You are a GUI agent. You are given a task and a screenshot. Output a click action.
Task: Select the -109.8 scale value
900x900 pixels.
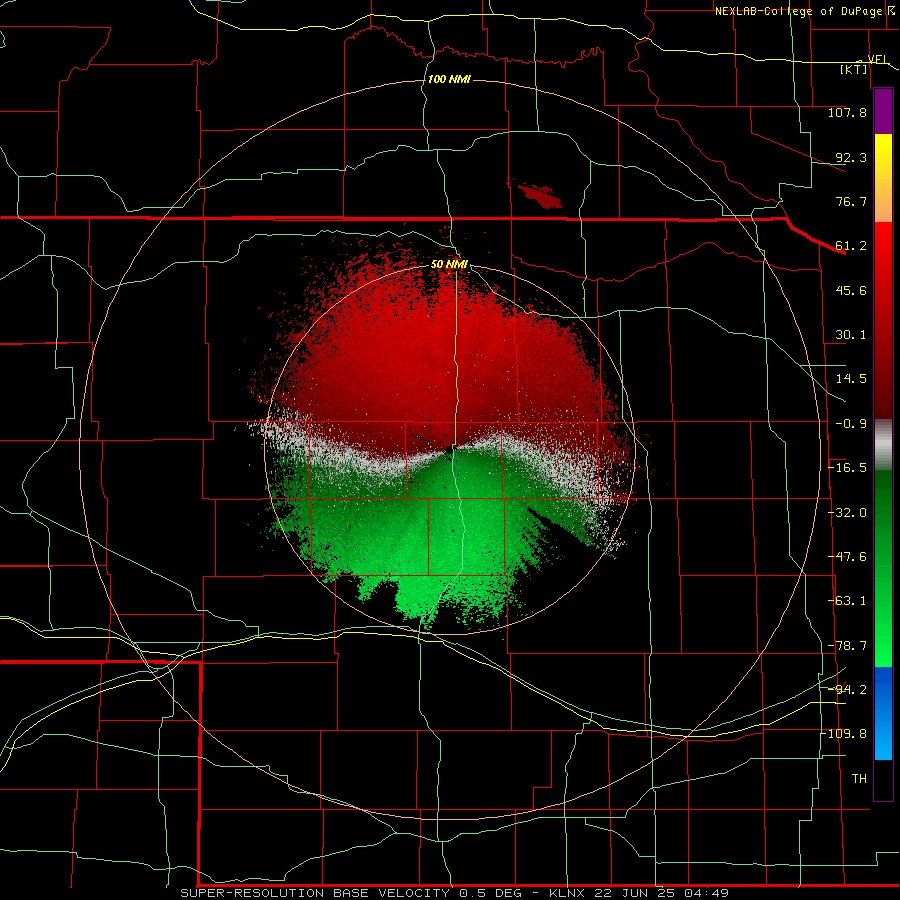tap(844, 734)
